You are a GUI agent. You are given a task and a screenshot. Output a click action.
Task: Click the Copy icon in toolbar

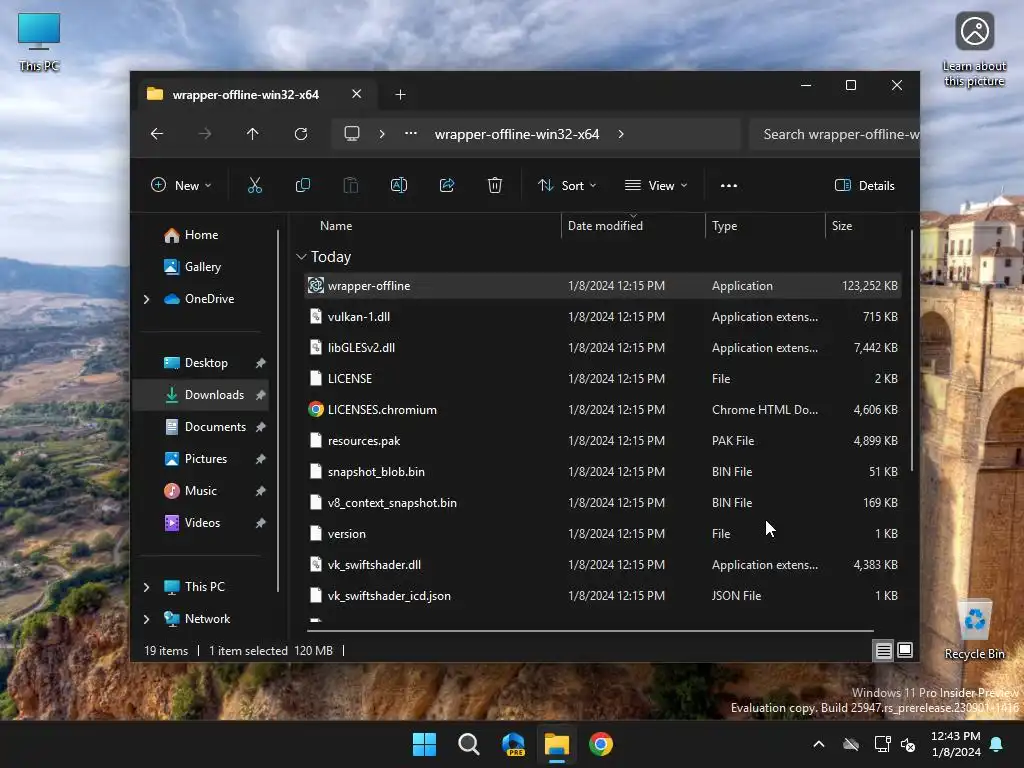pyautogui.click(x=303, y=185)
